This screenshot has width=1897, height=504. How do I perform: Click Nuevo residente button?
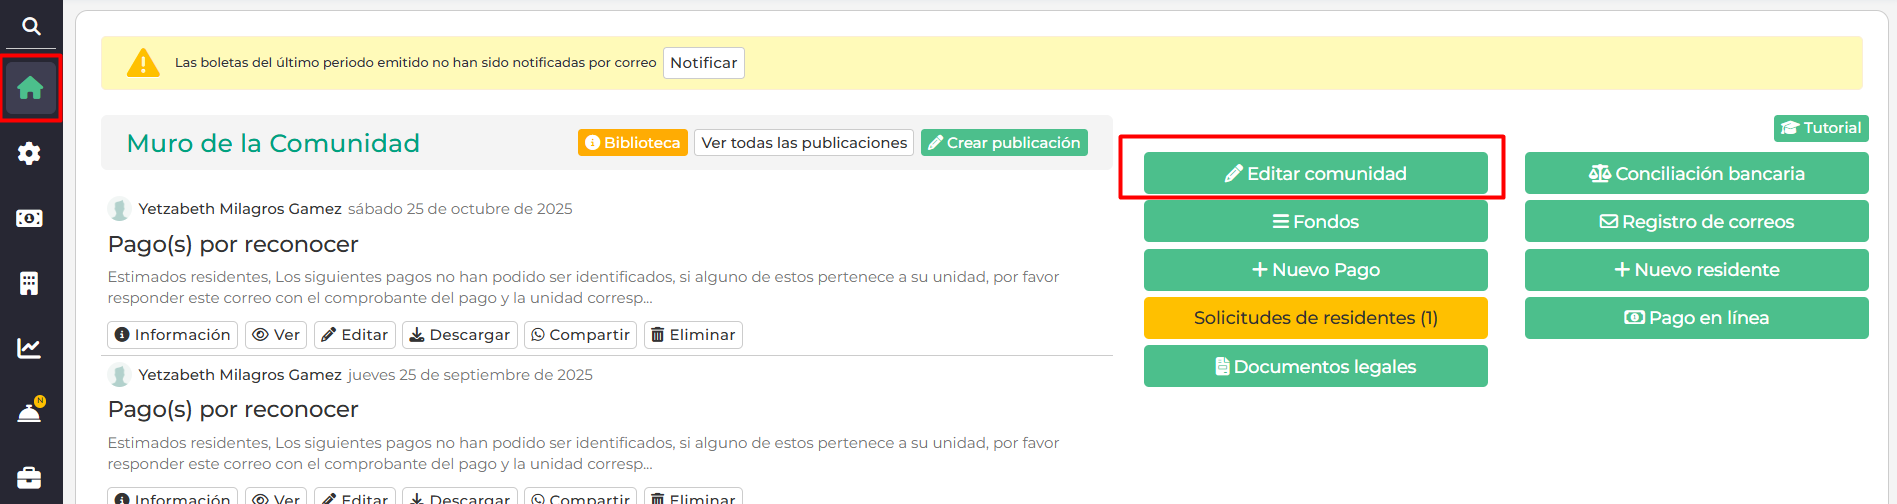(1696, 270)
